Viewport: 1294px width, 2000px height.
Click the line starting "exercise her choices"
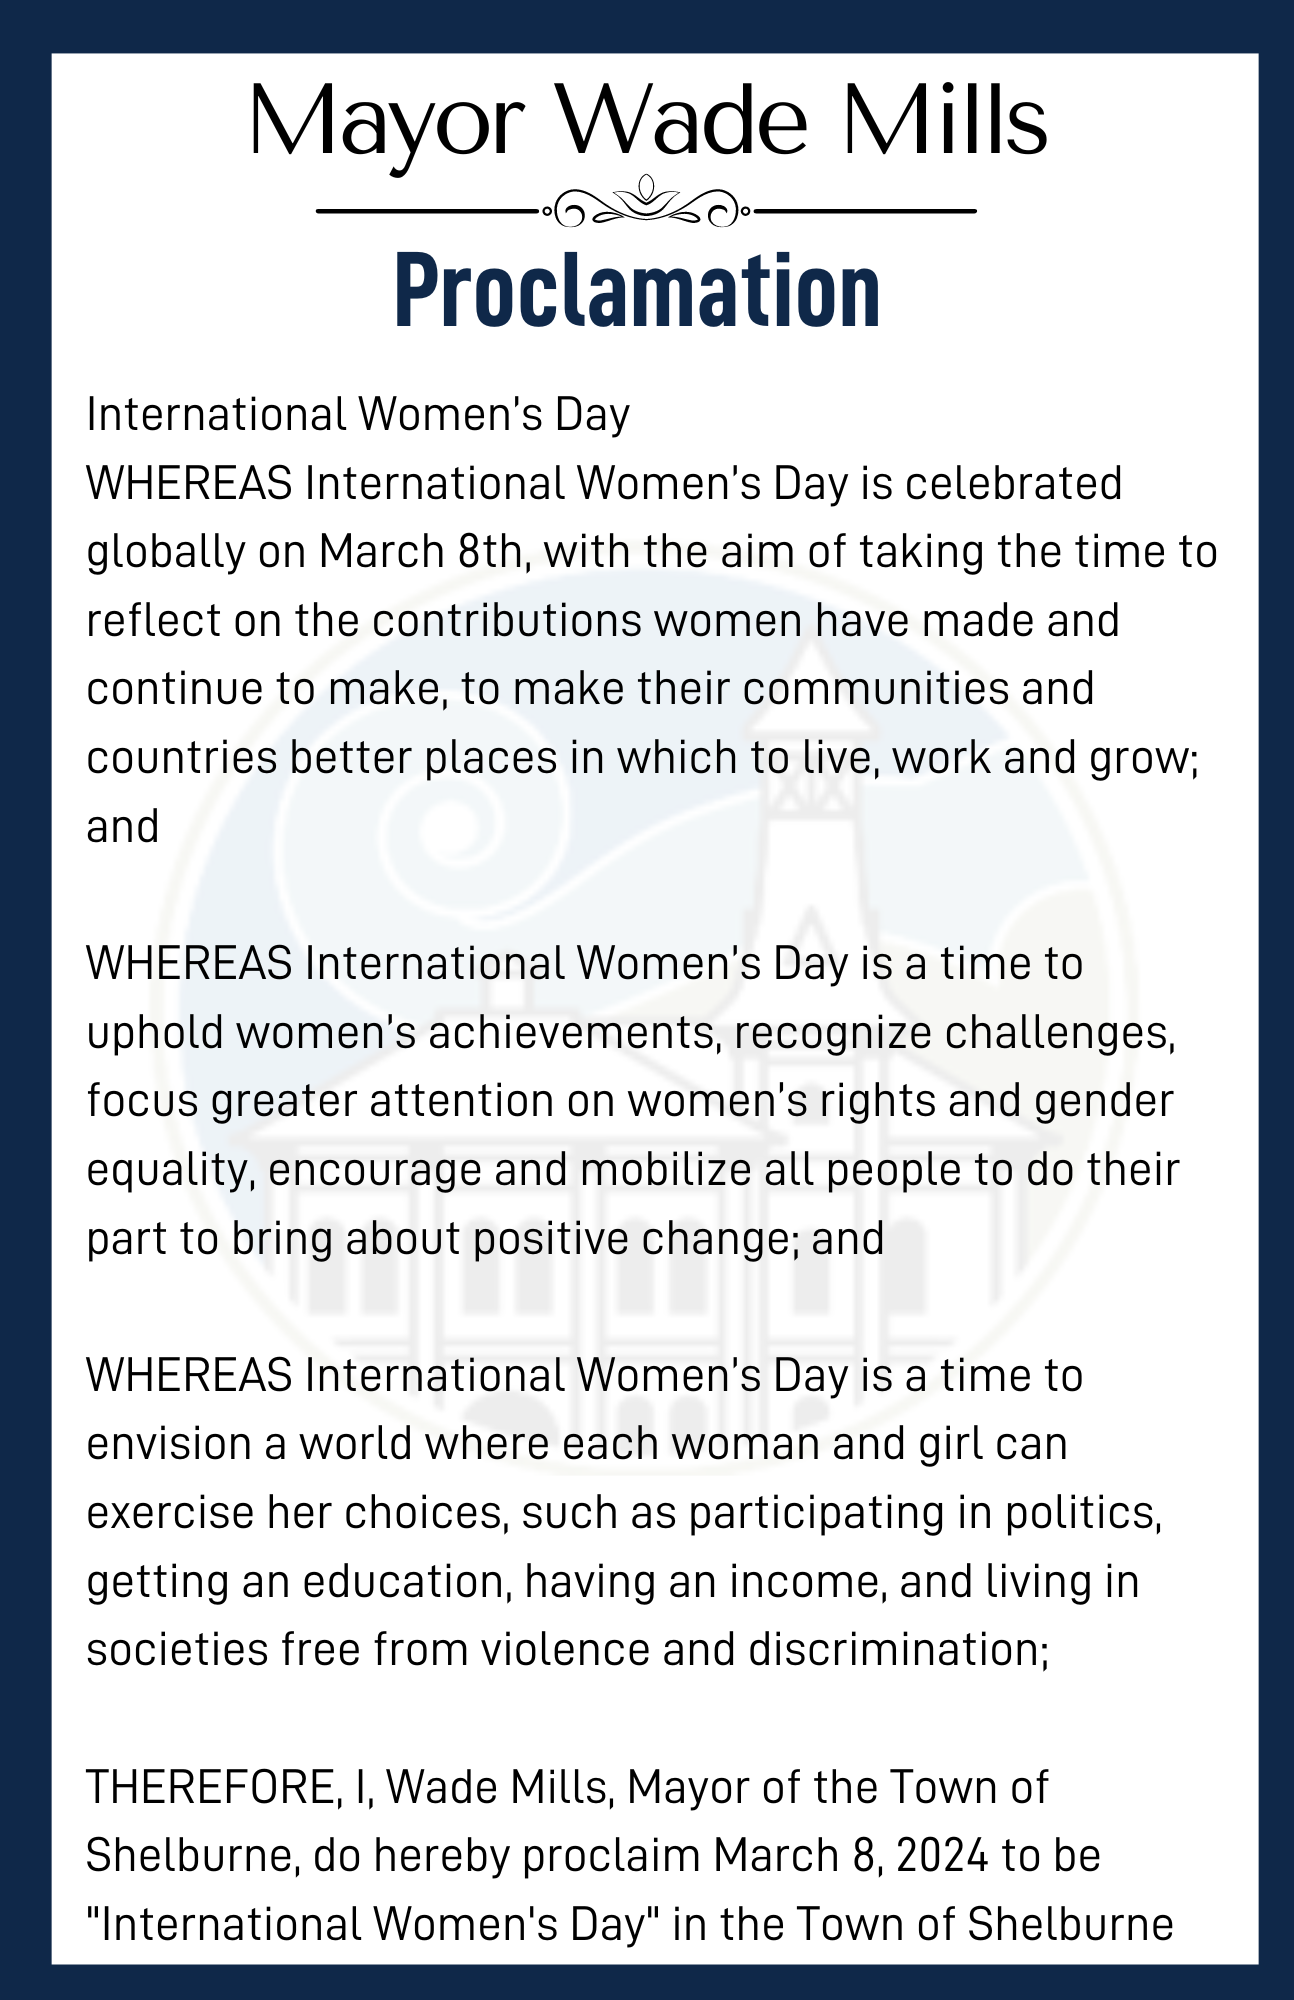[624, 1513]
